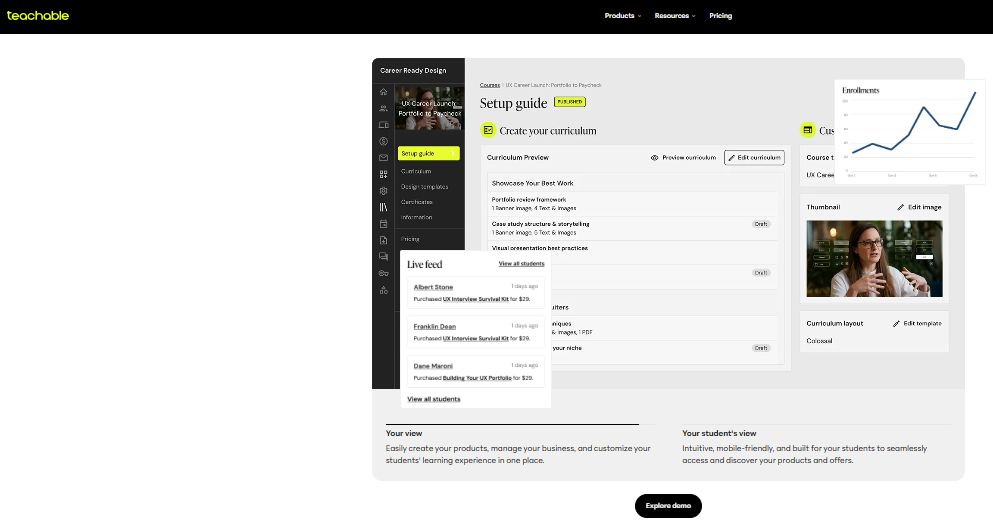
Task: Open Design templates in the course sidebar
Action: point(424,187)
